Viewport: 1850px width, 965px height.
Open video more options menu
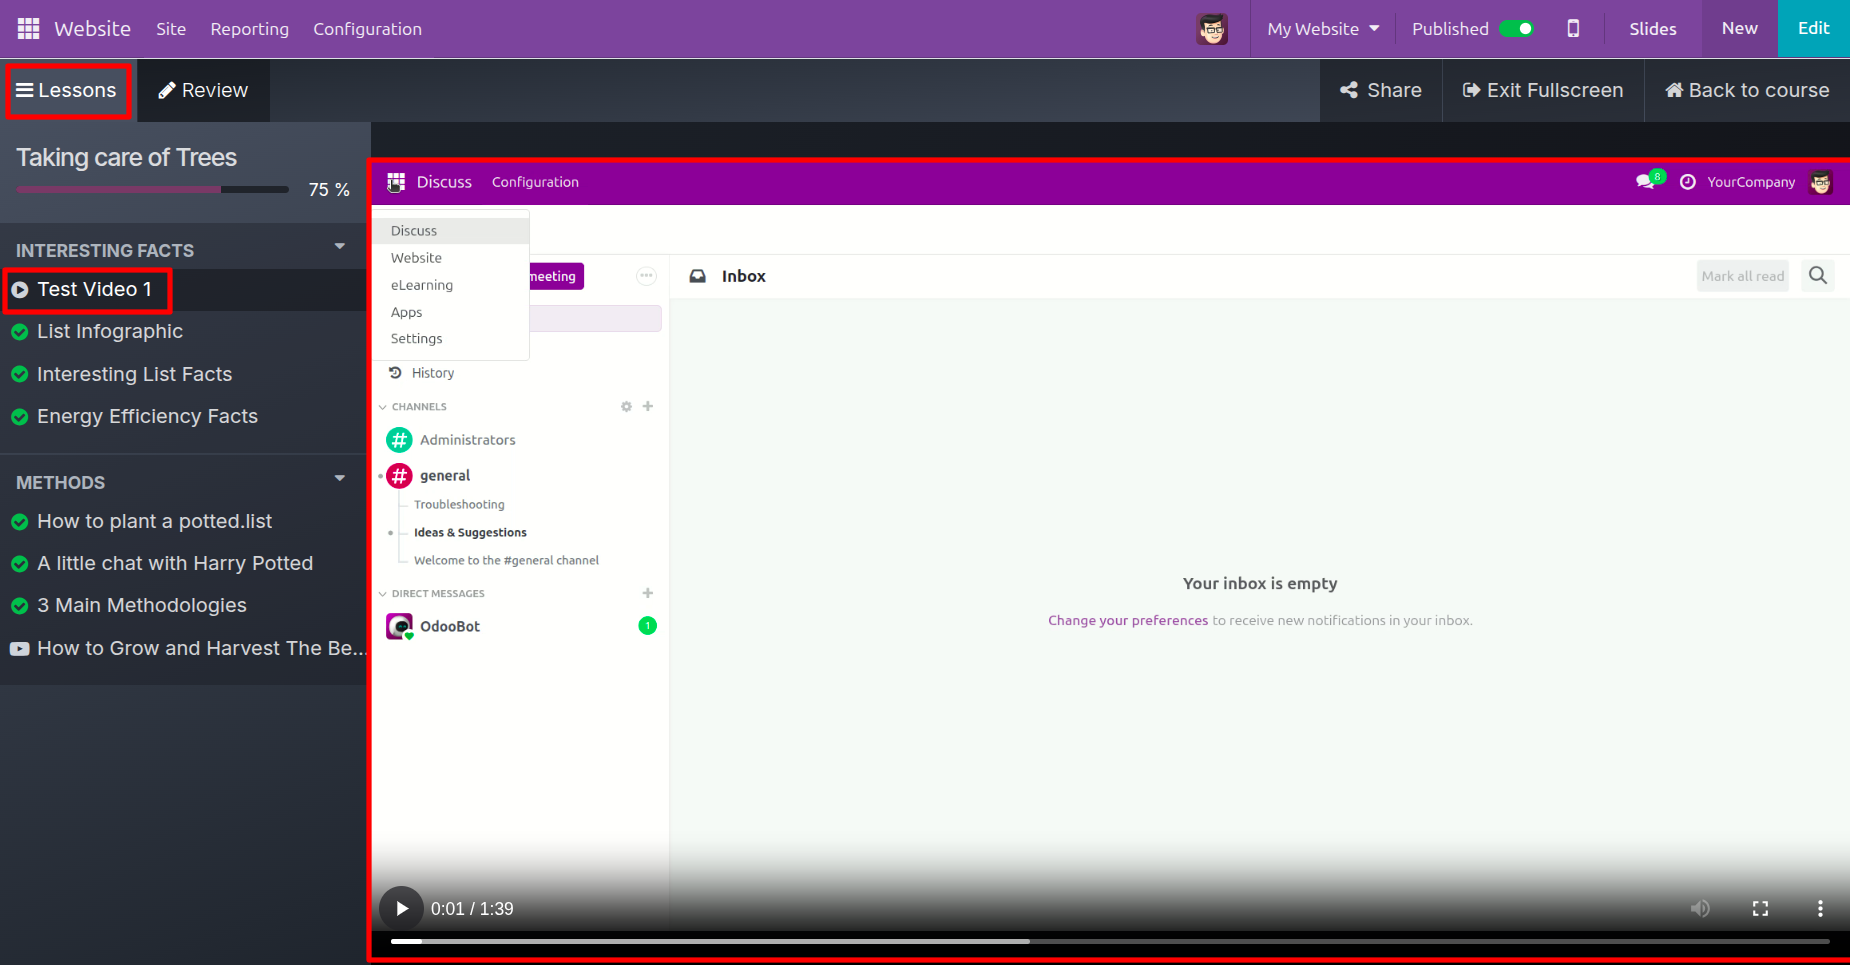[x=1820, y=908]
